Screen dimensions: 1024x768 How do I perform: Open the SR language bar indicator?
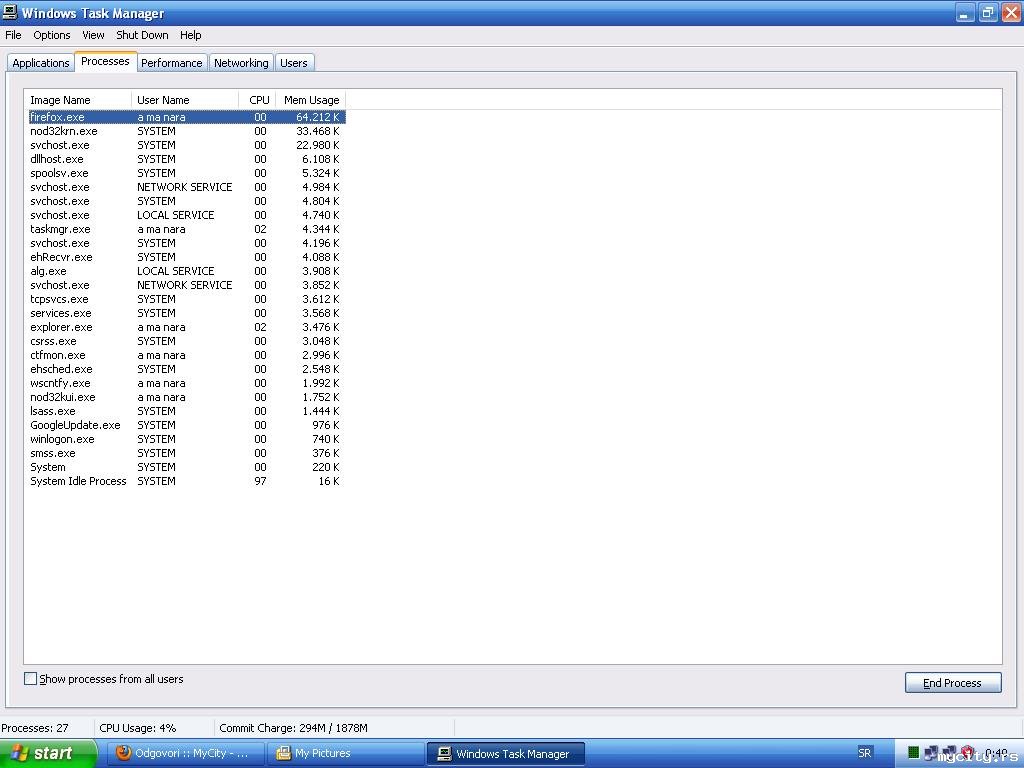(x=865, y=753)
